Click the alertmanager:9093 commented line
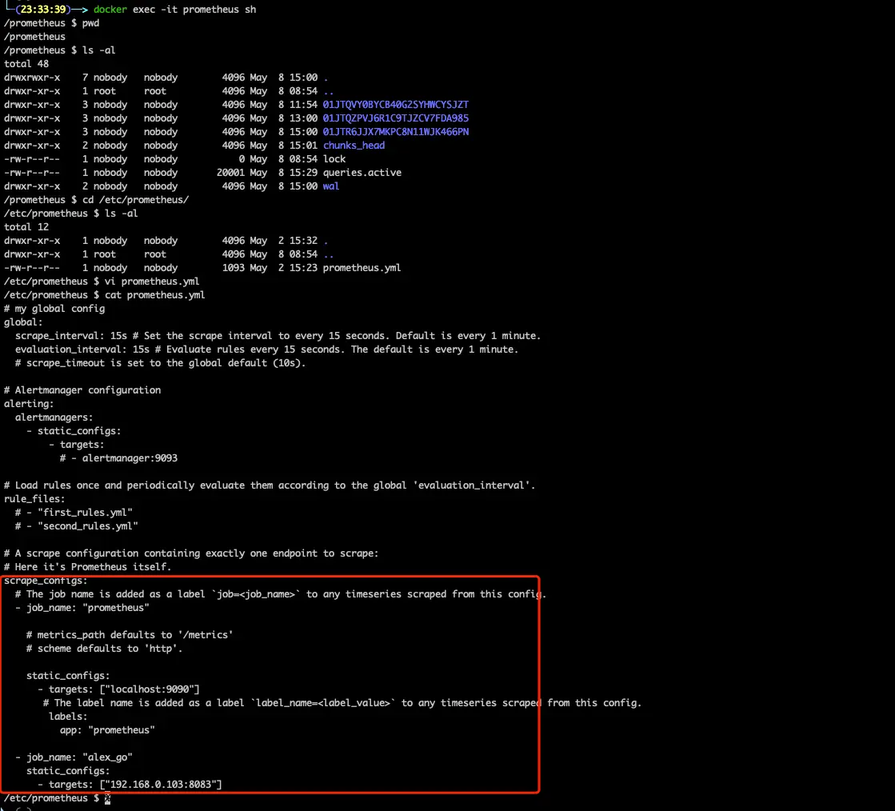Image resolution: width=895 pixels, height=811 pixels. coord(119,458)
